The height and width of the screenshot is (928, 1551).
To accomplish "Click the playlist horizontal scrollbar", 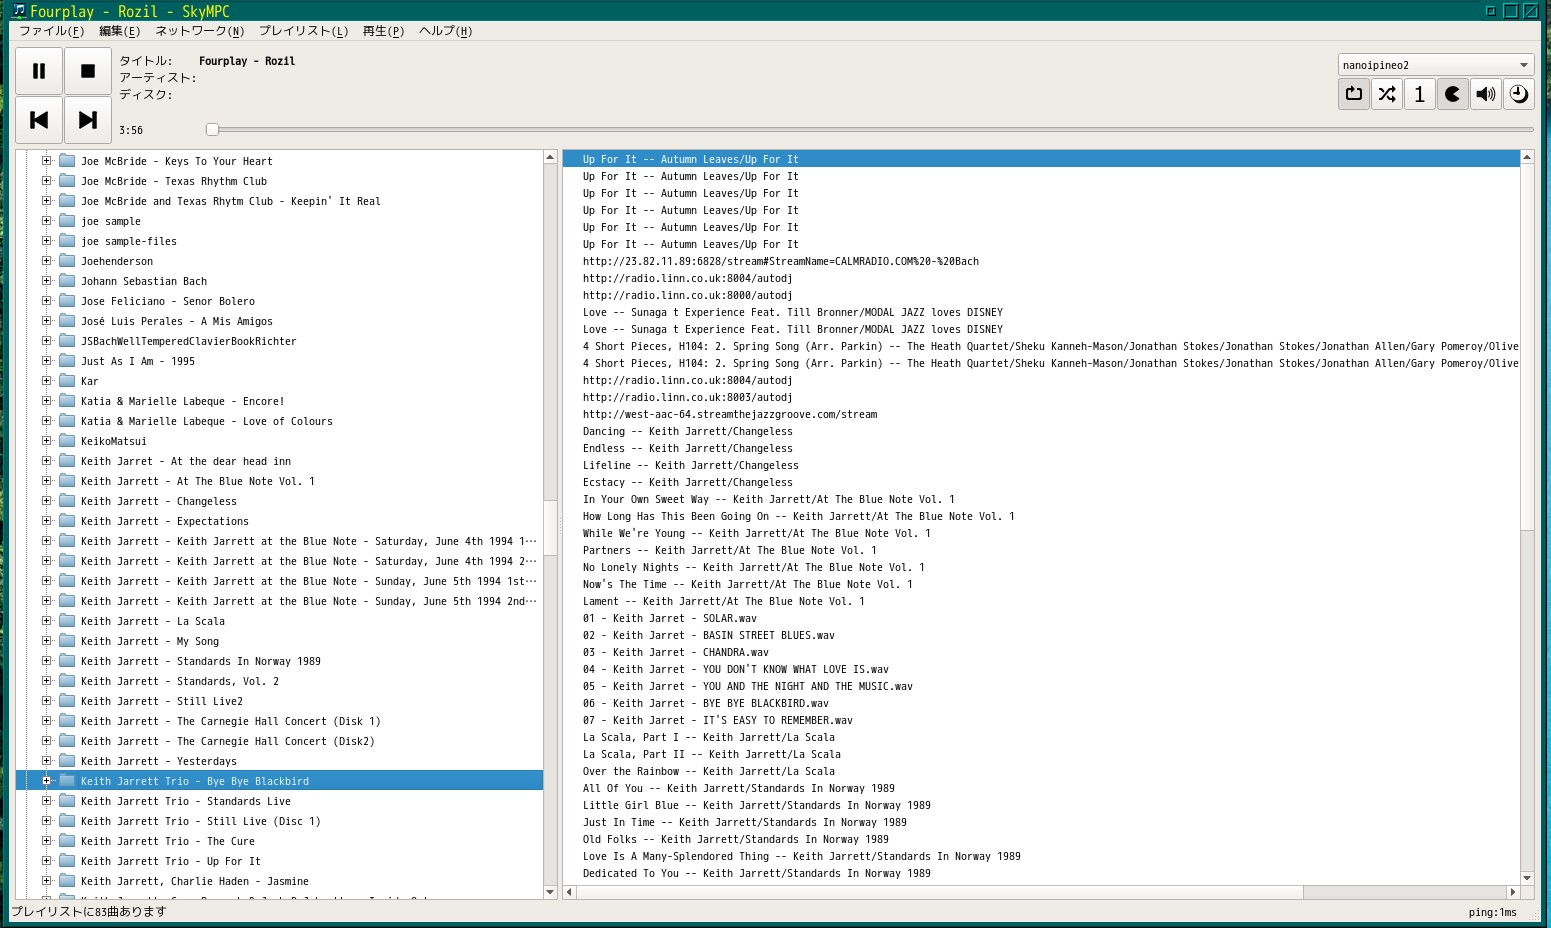I will [940, 892].
